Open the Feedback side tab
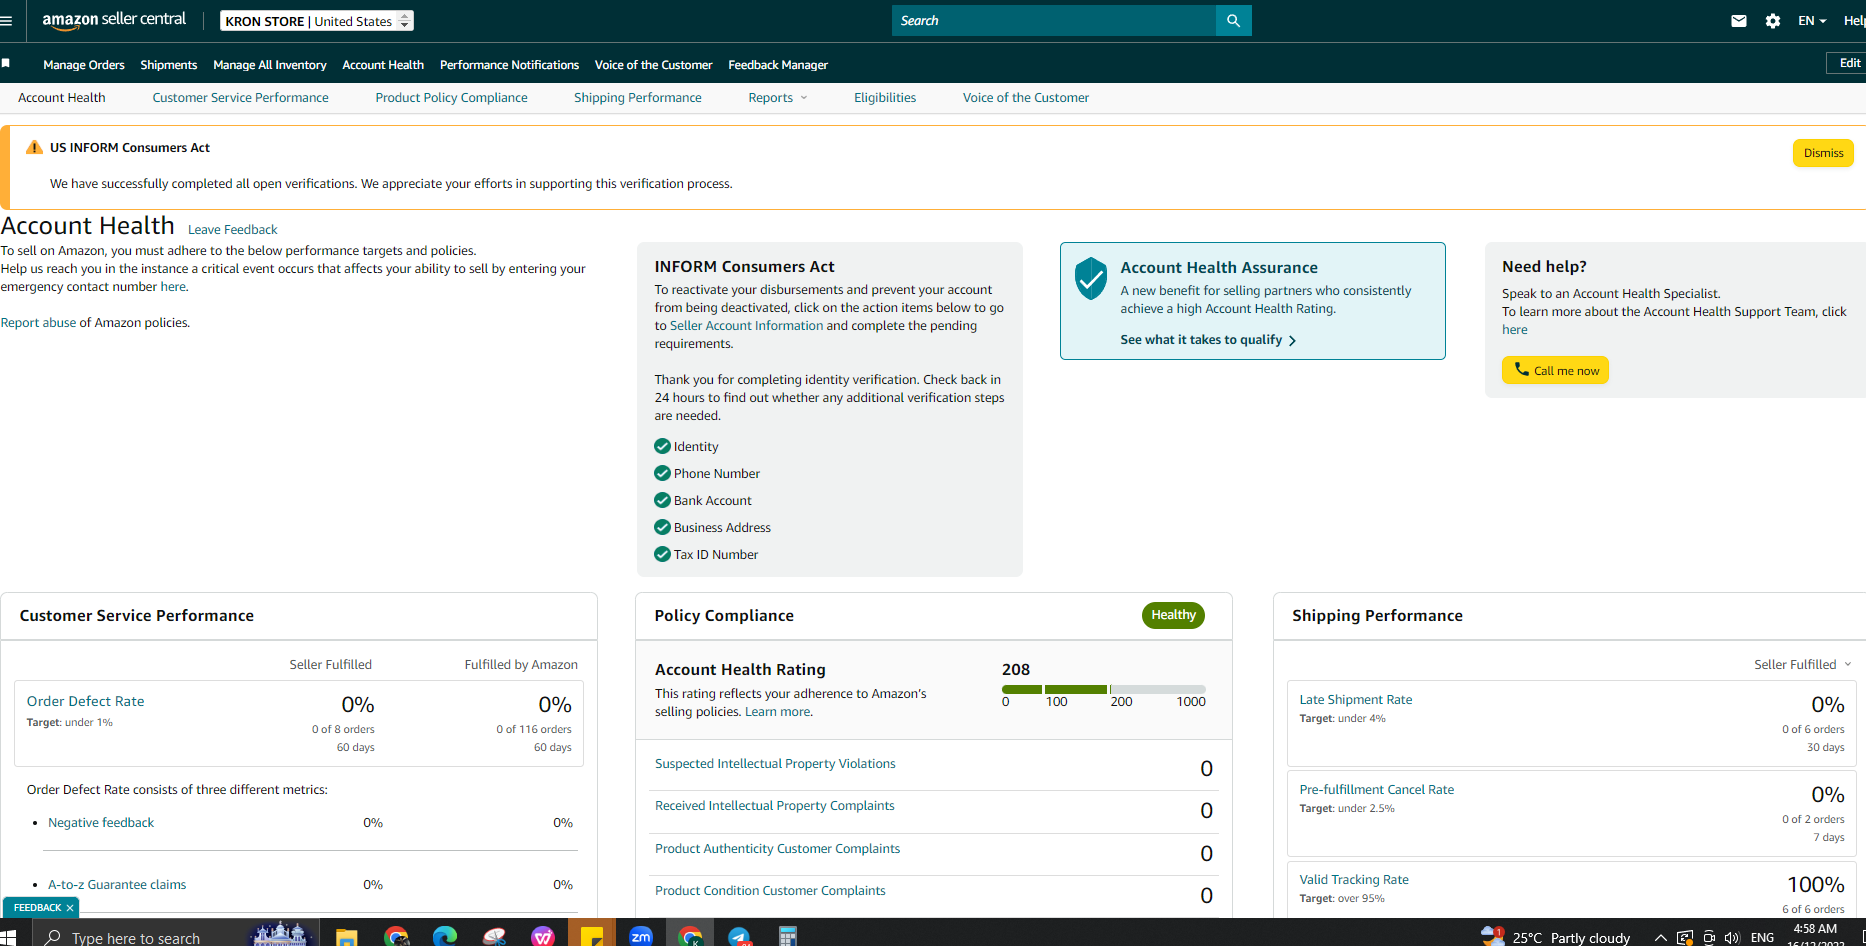 (x=37, y=908)
